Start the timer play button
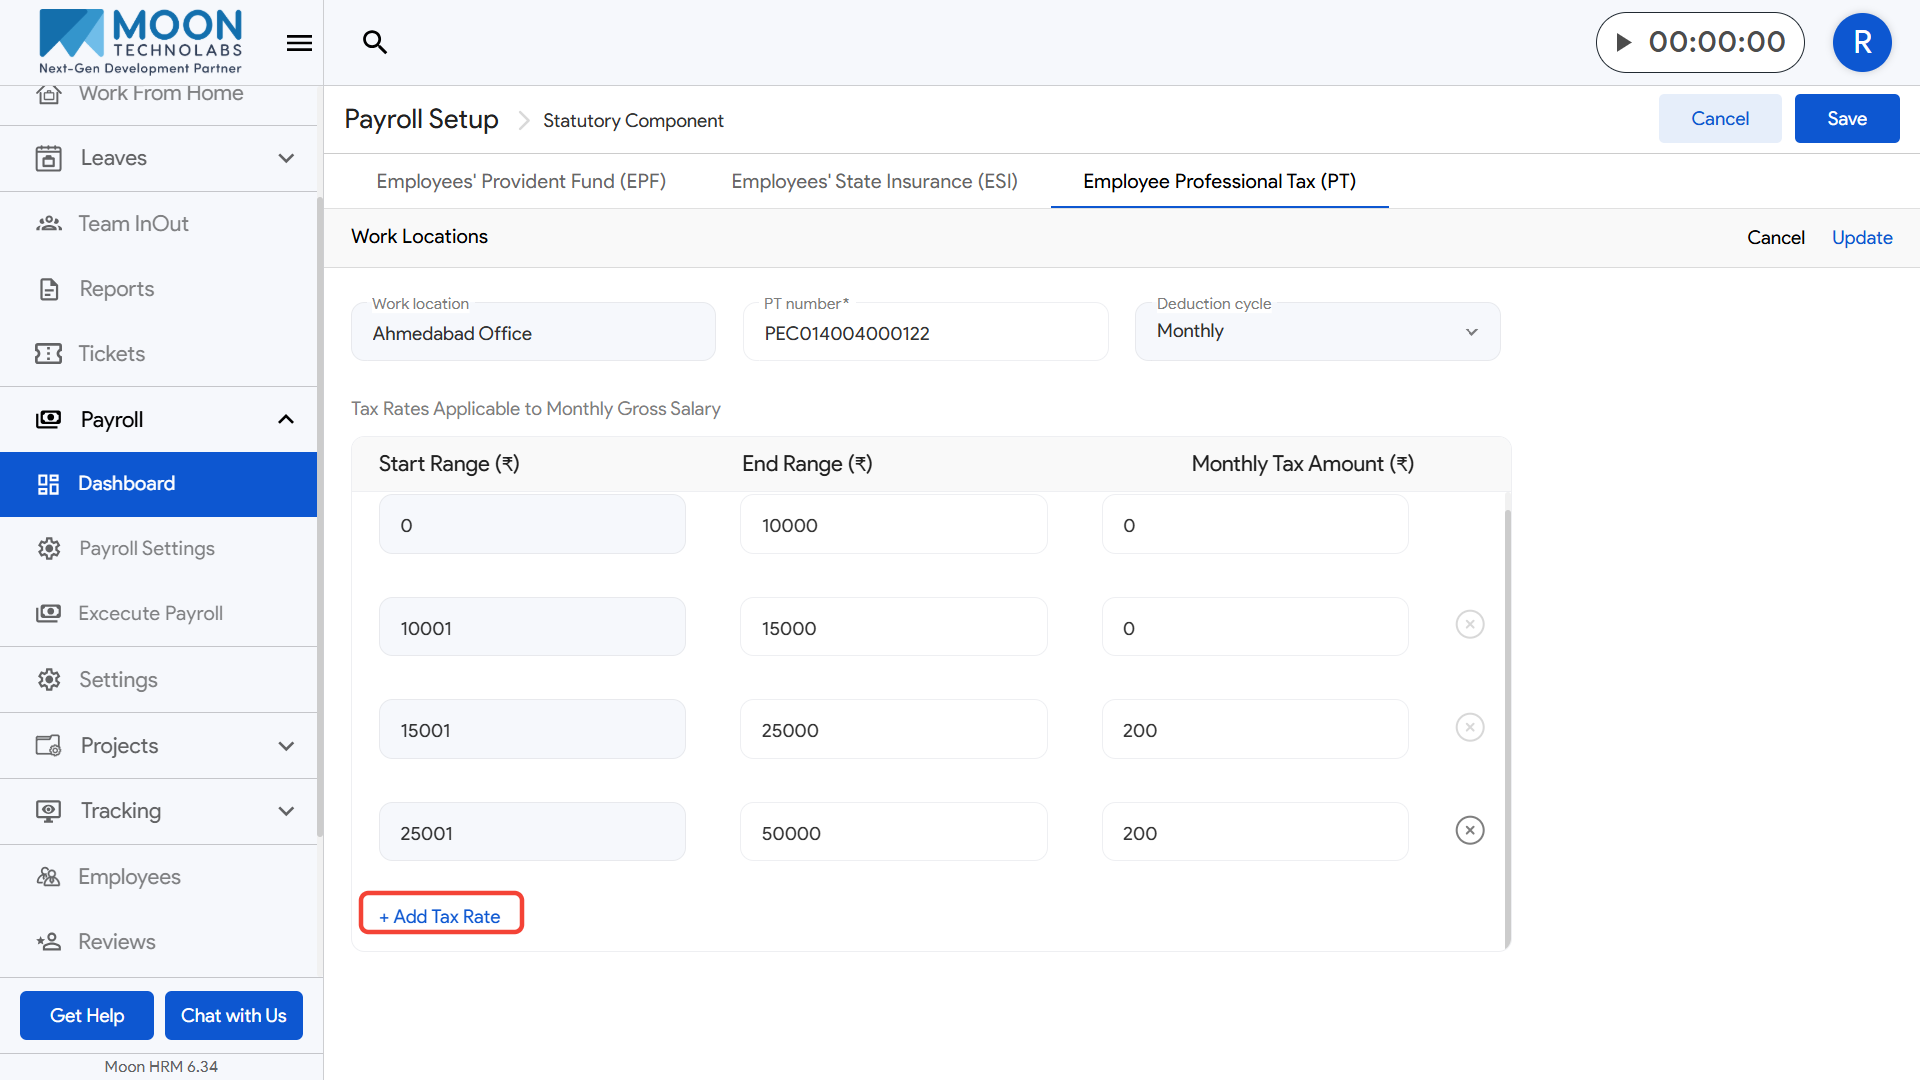 [1624, 42]
